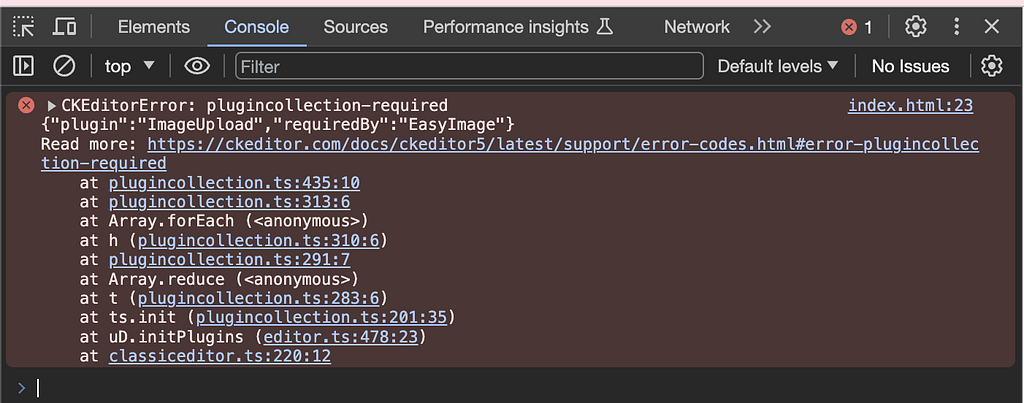1024x403 pixels.
Task: Toggle the device toolbar icon
Action: 64,27
